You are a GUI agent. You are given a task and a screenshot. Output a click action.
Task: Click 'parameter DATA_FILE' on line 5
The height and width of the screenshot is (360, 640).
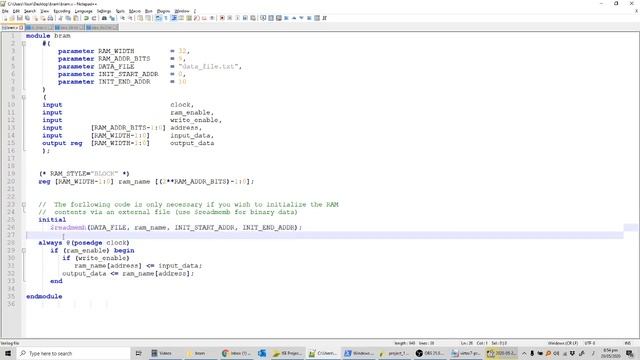pos(96,67)
